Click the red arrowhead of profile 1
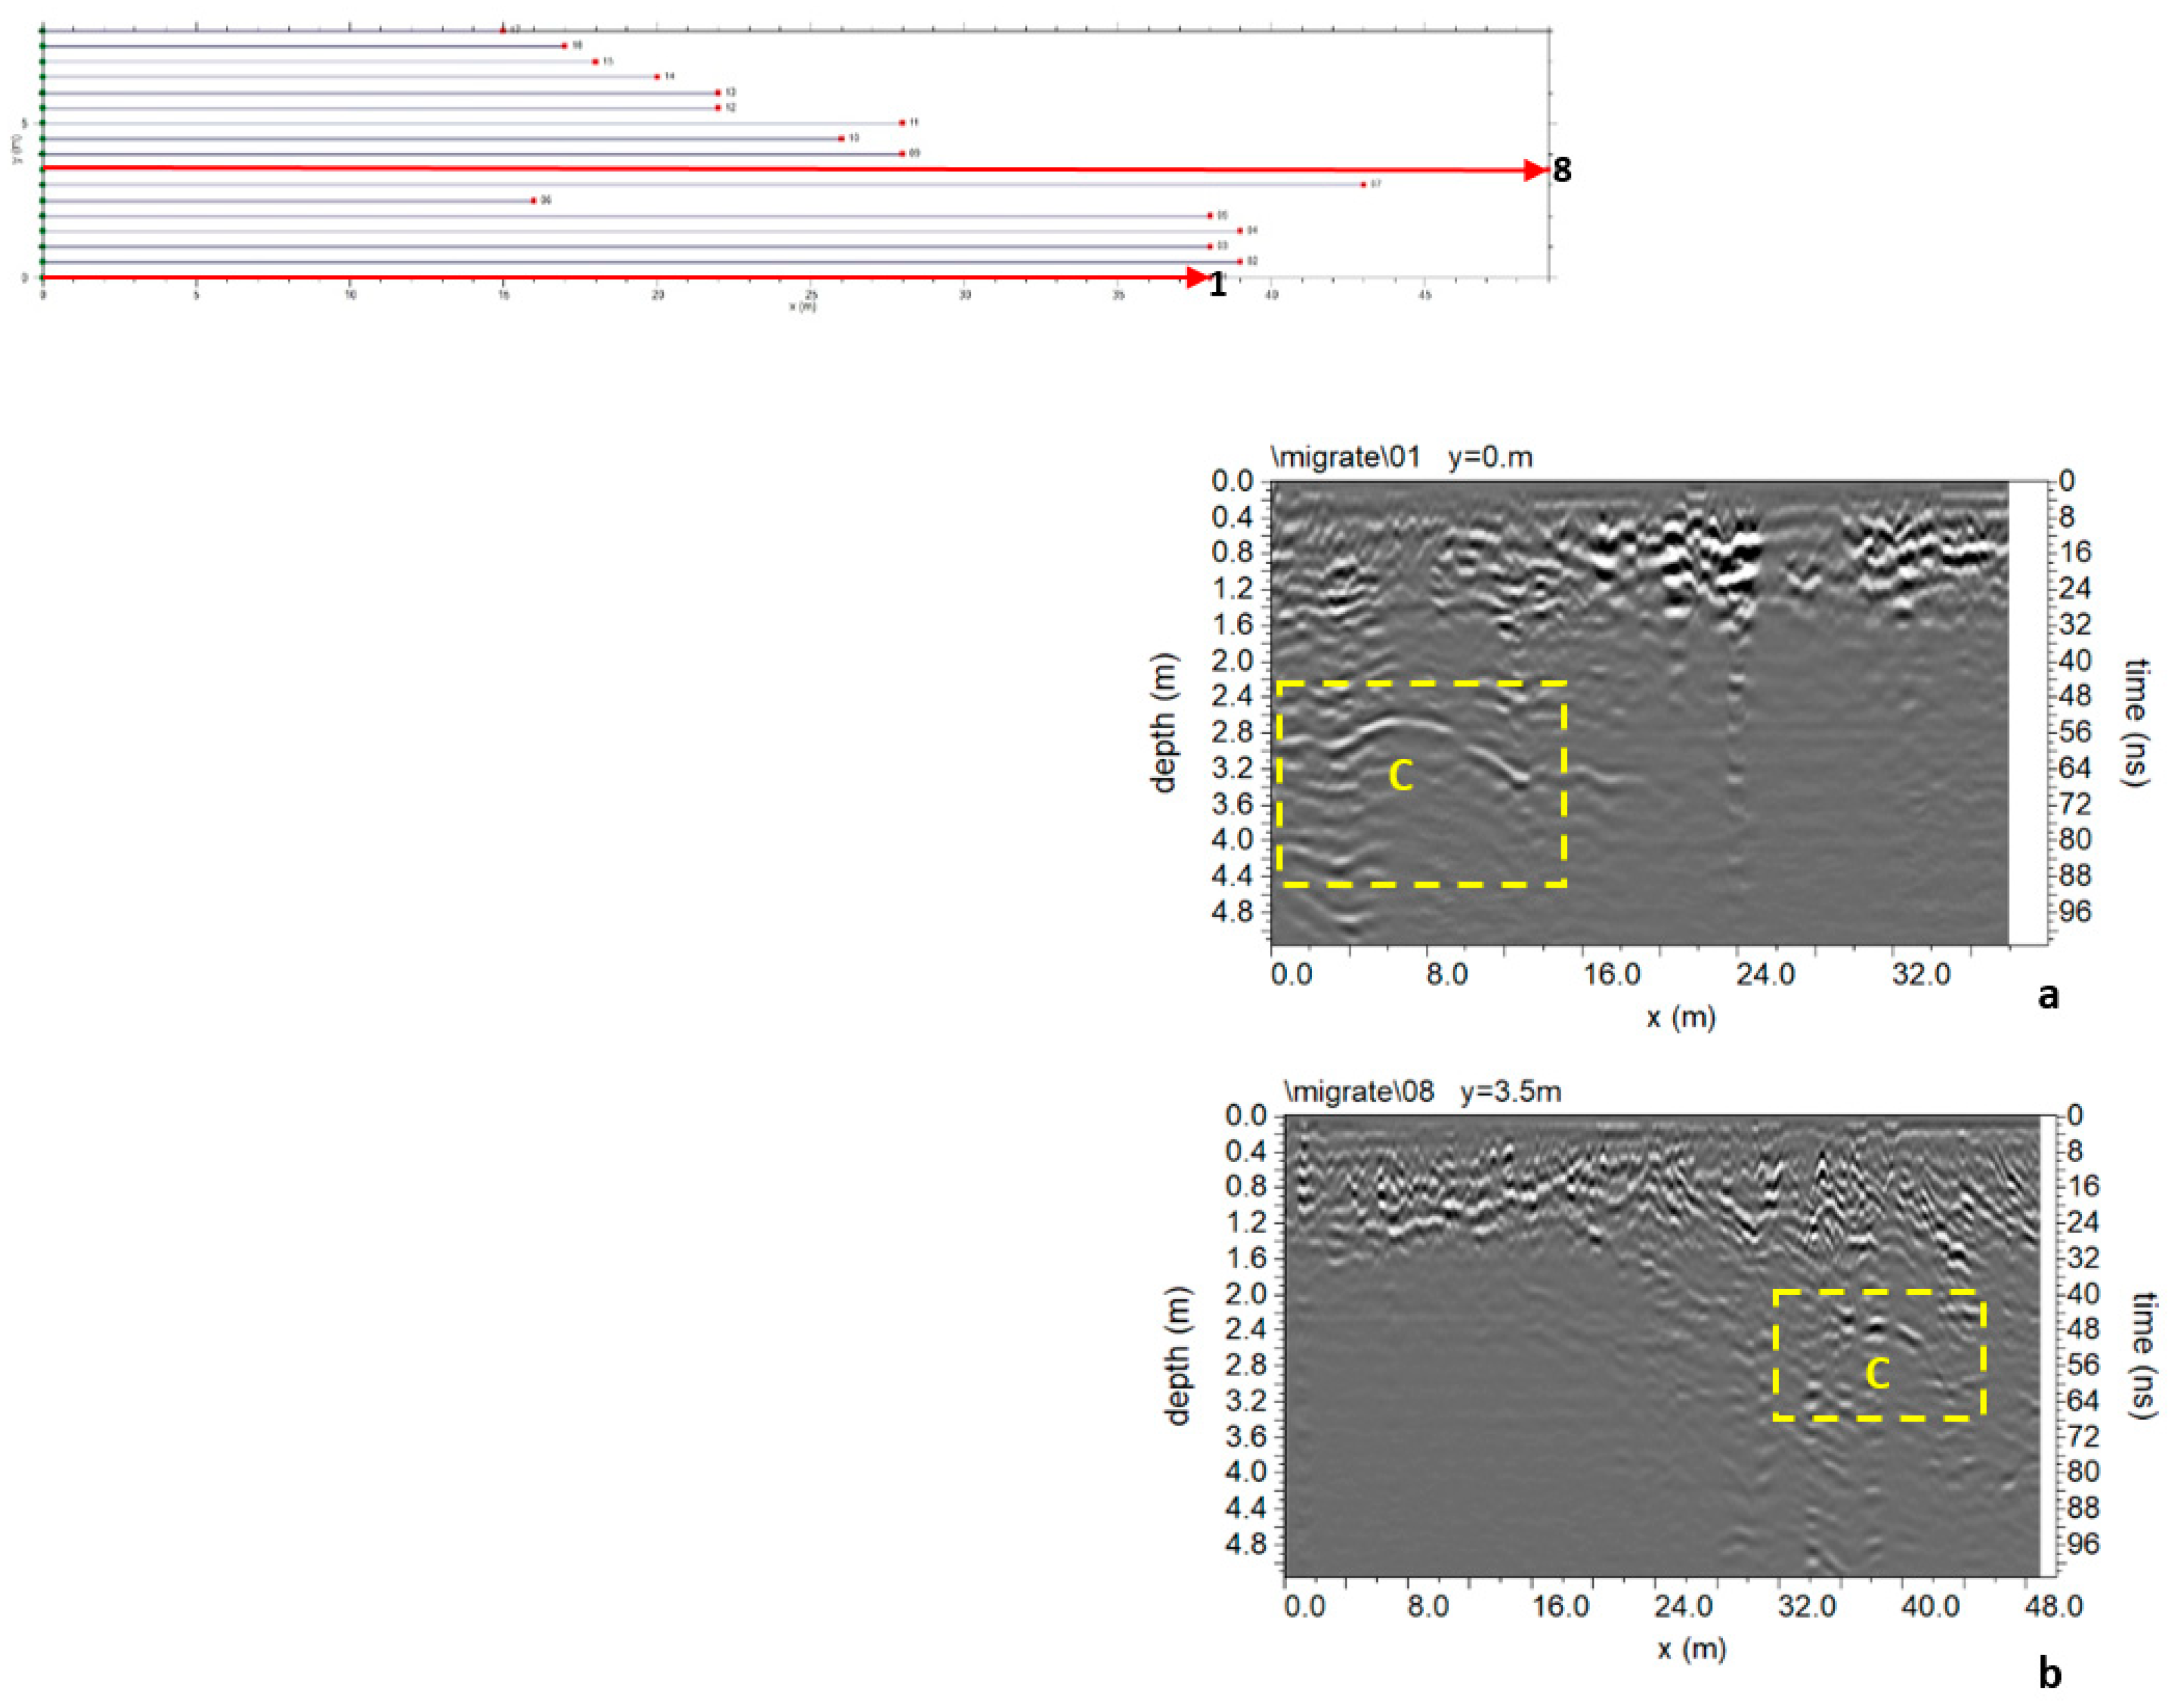 (x=1197, y=277)
